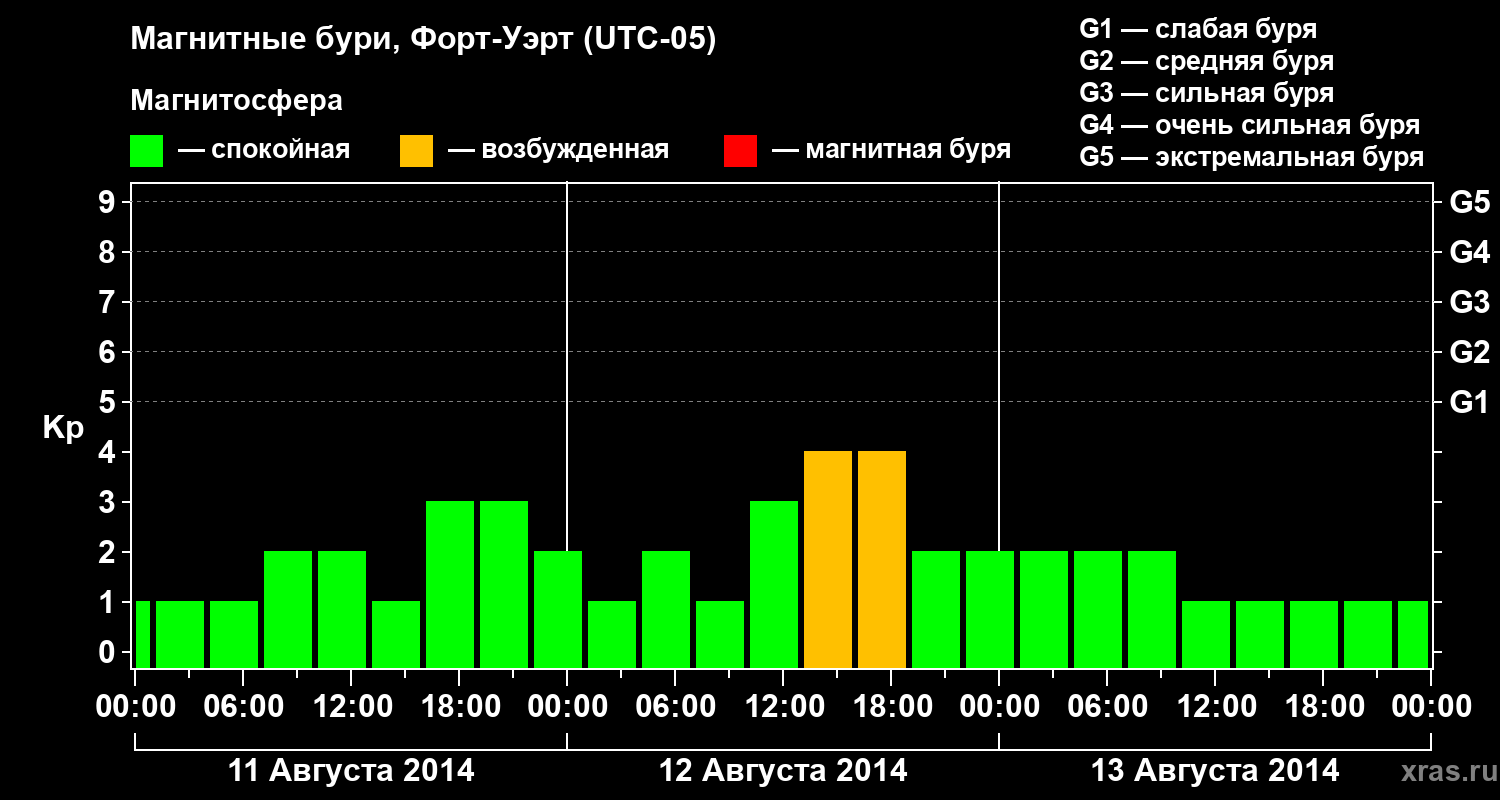Click the green 'спокойная' legend swatch
This screenshot has width=1500, height=800.
click(x=146, y=151)
